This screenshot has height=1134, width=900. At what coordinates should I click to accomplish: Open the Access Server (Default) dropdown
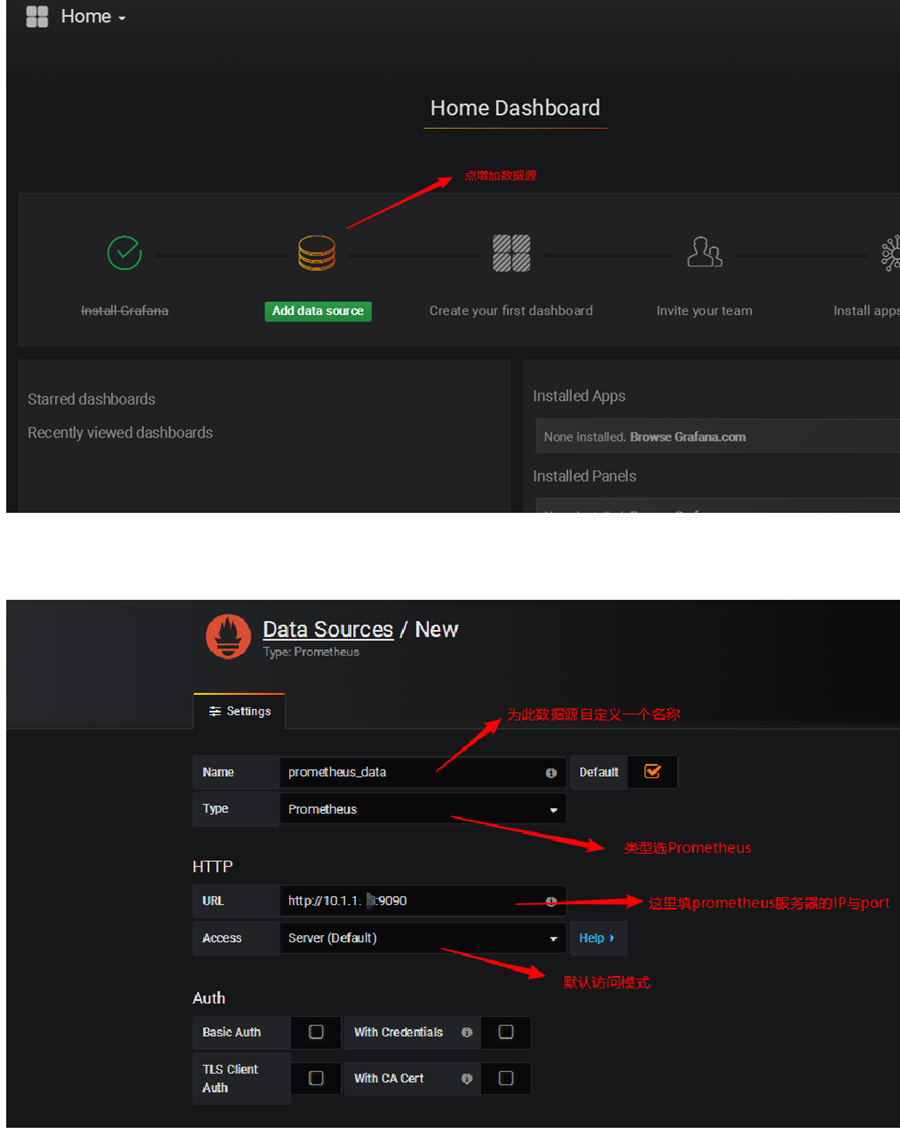[423, 938]
